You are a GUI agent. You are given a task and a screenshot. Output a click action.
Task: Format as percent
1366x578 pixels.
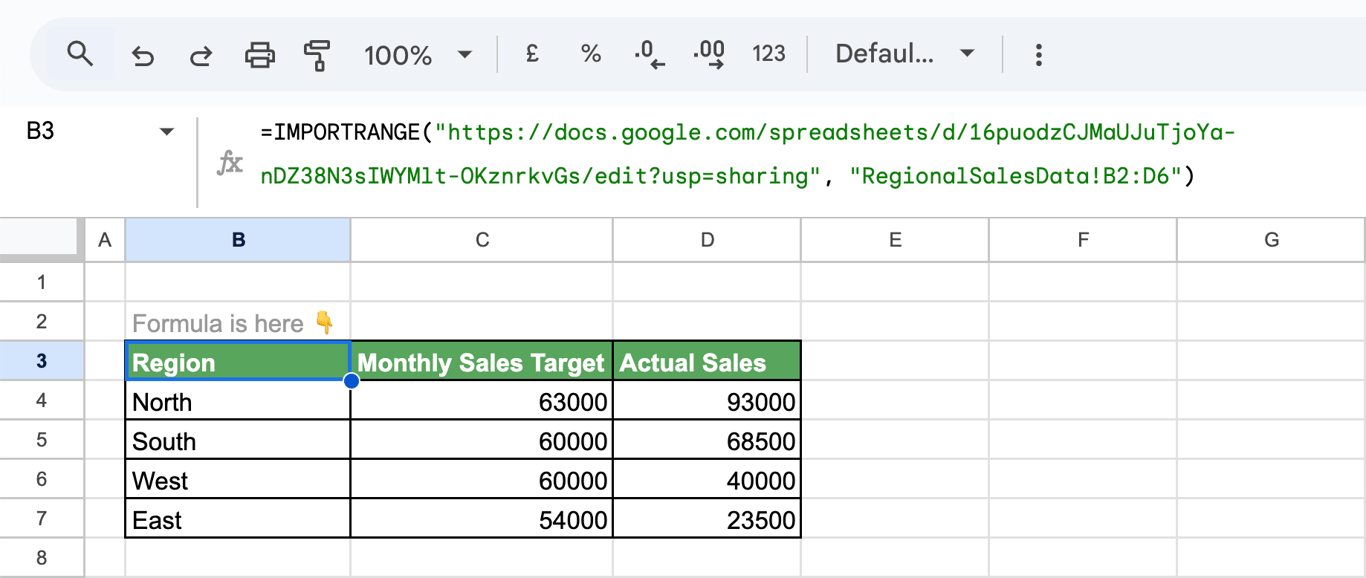click(x=591, y=54)
